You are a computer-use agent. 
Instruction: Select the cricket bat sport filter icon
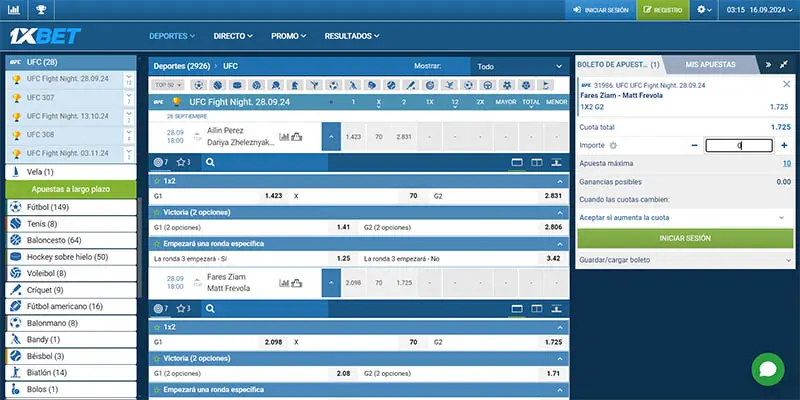410,85
